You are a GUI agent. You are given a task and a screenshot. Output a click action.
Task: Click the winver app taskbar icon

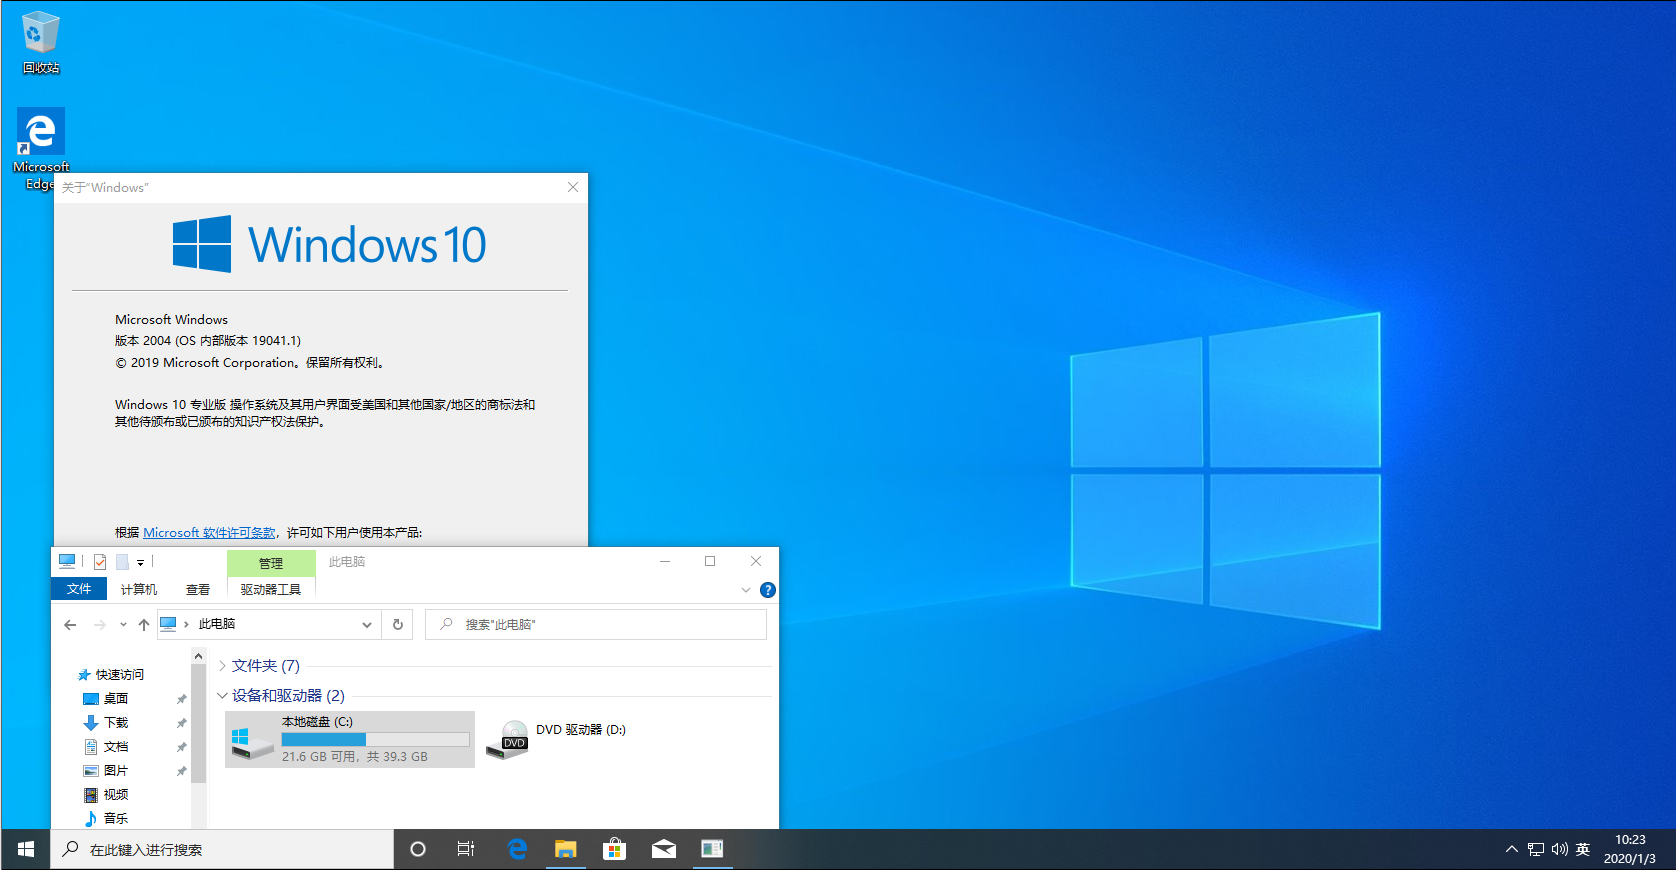click(712, 849)
